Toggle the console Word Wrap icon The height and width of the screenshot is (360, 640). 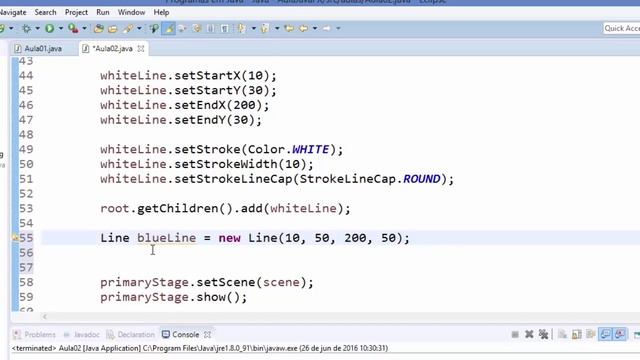[591, 335]
